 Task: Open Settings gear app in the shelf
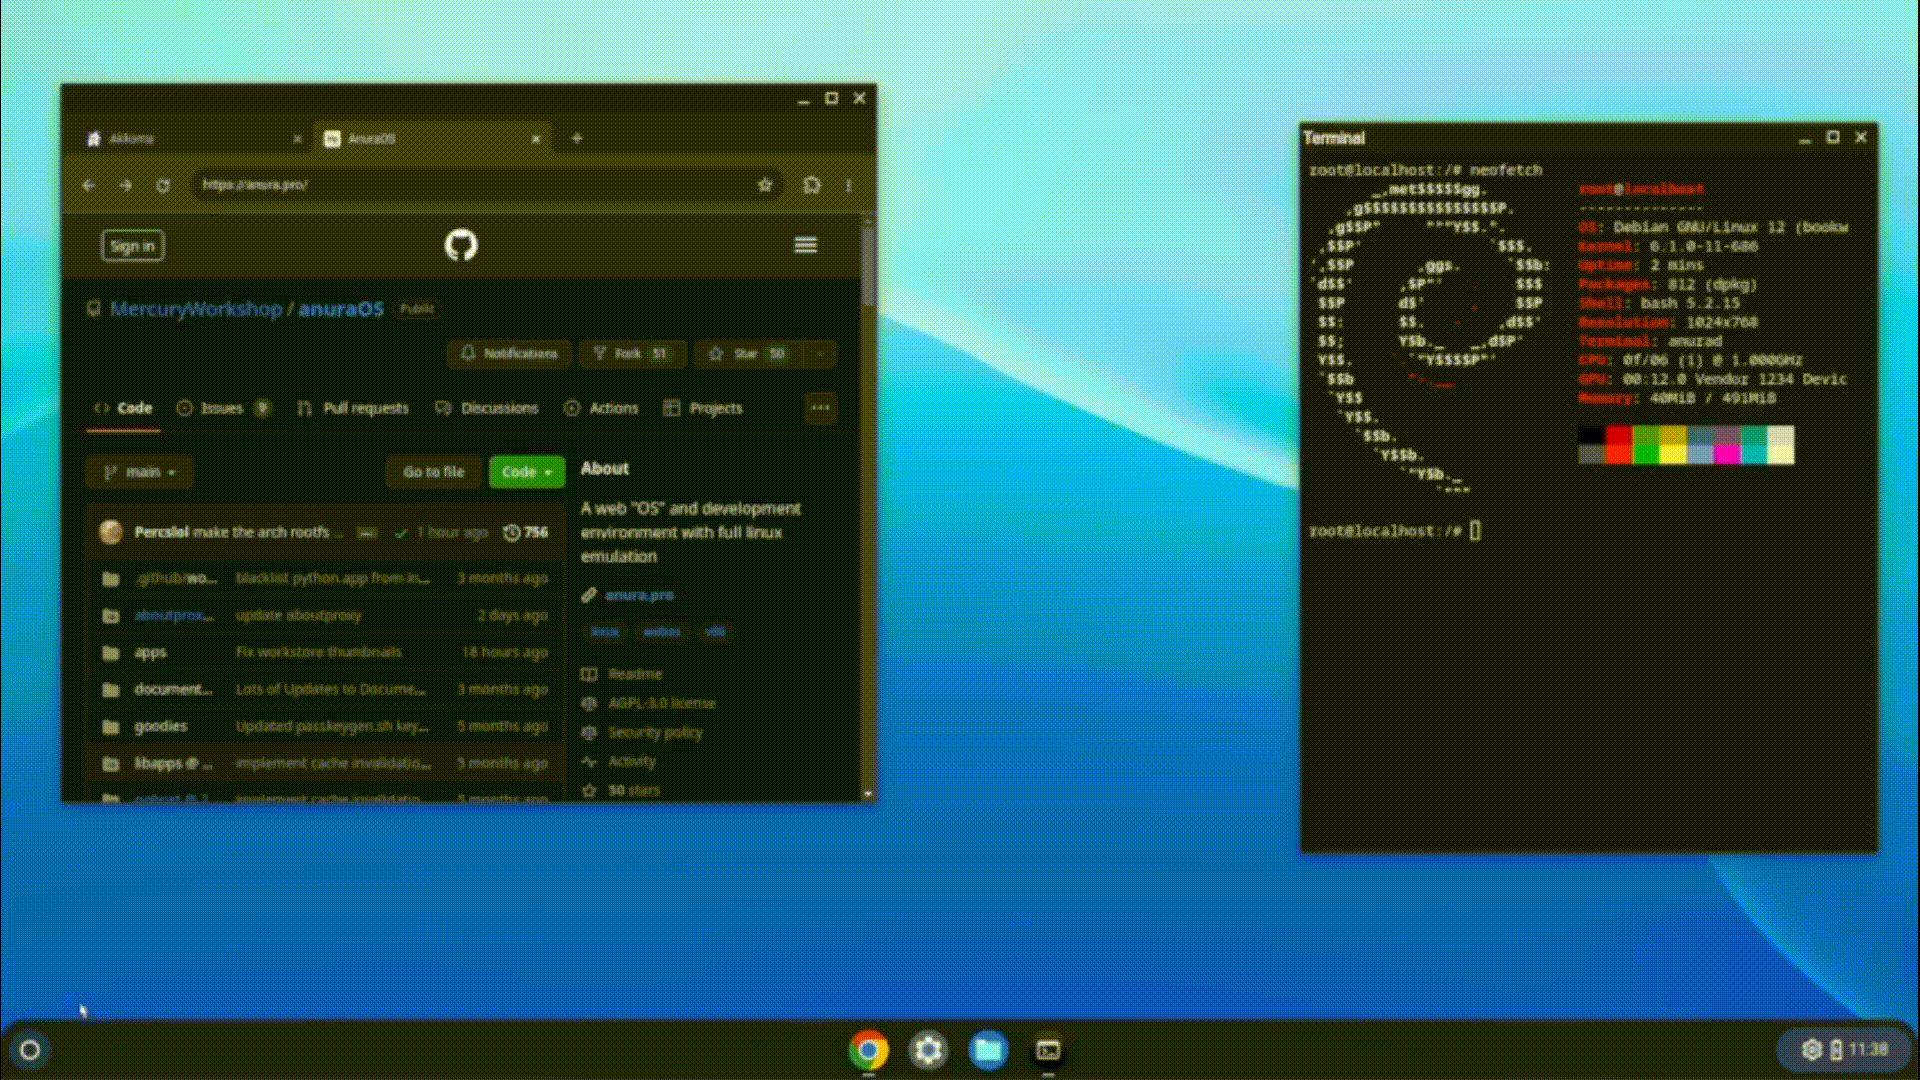[928, 1050]
